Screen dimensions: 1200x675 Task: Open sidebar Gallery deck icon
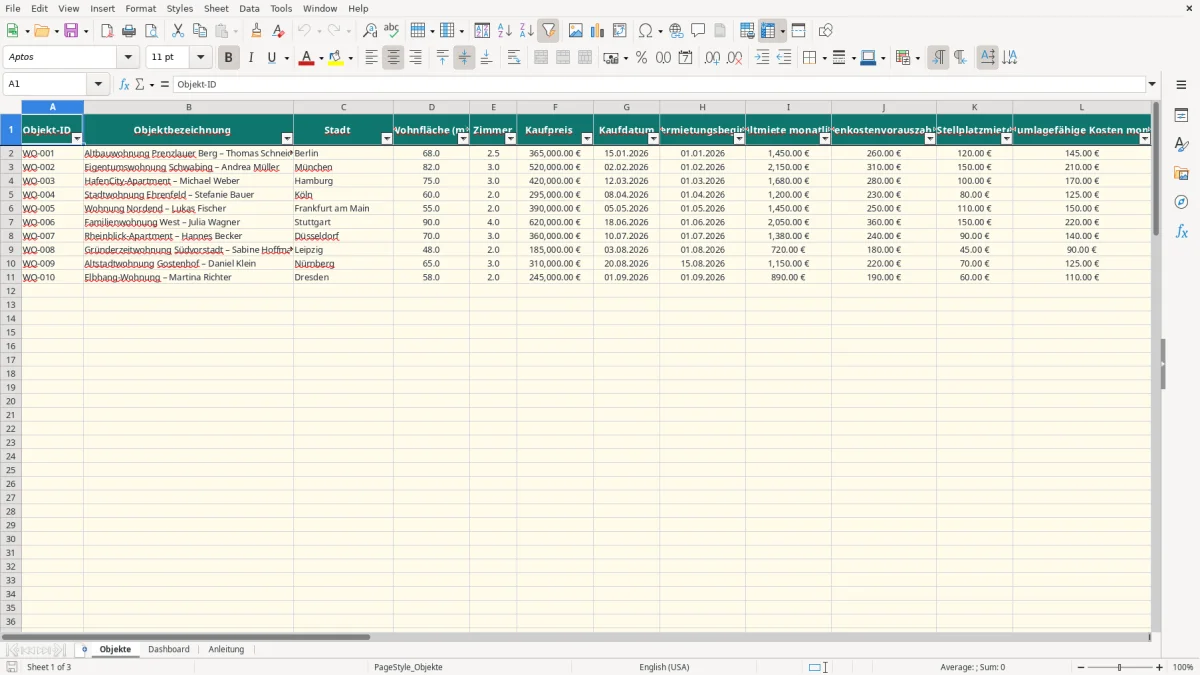click(1181, 174)
